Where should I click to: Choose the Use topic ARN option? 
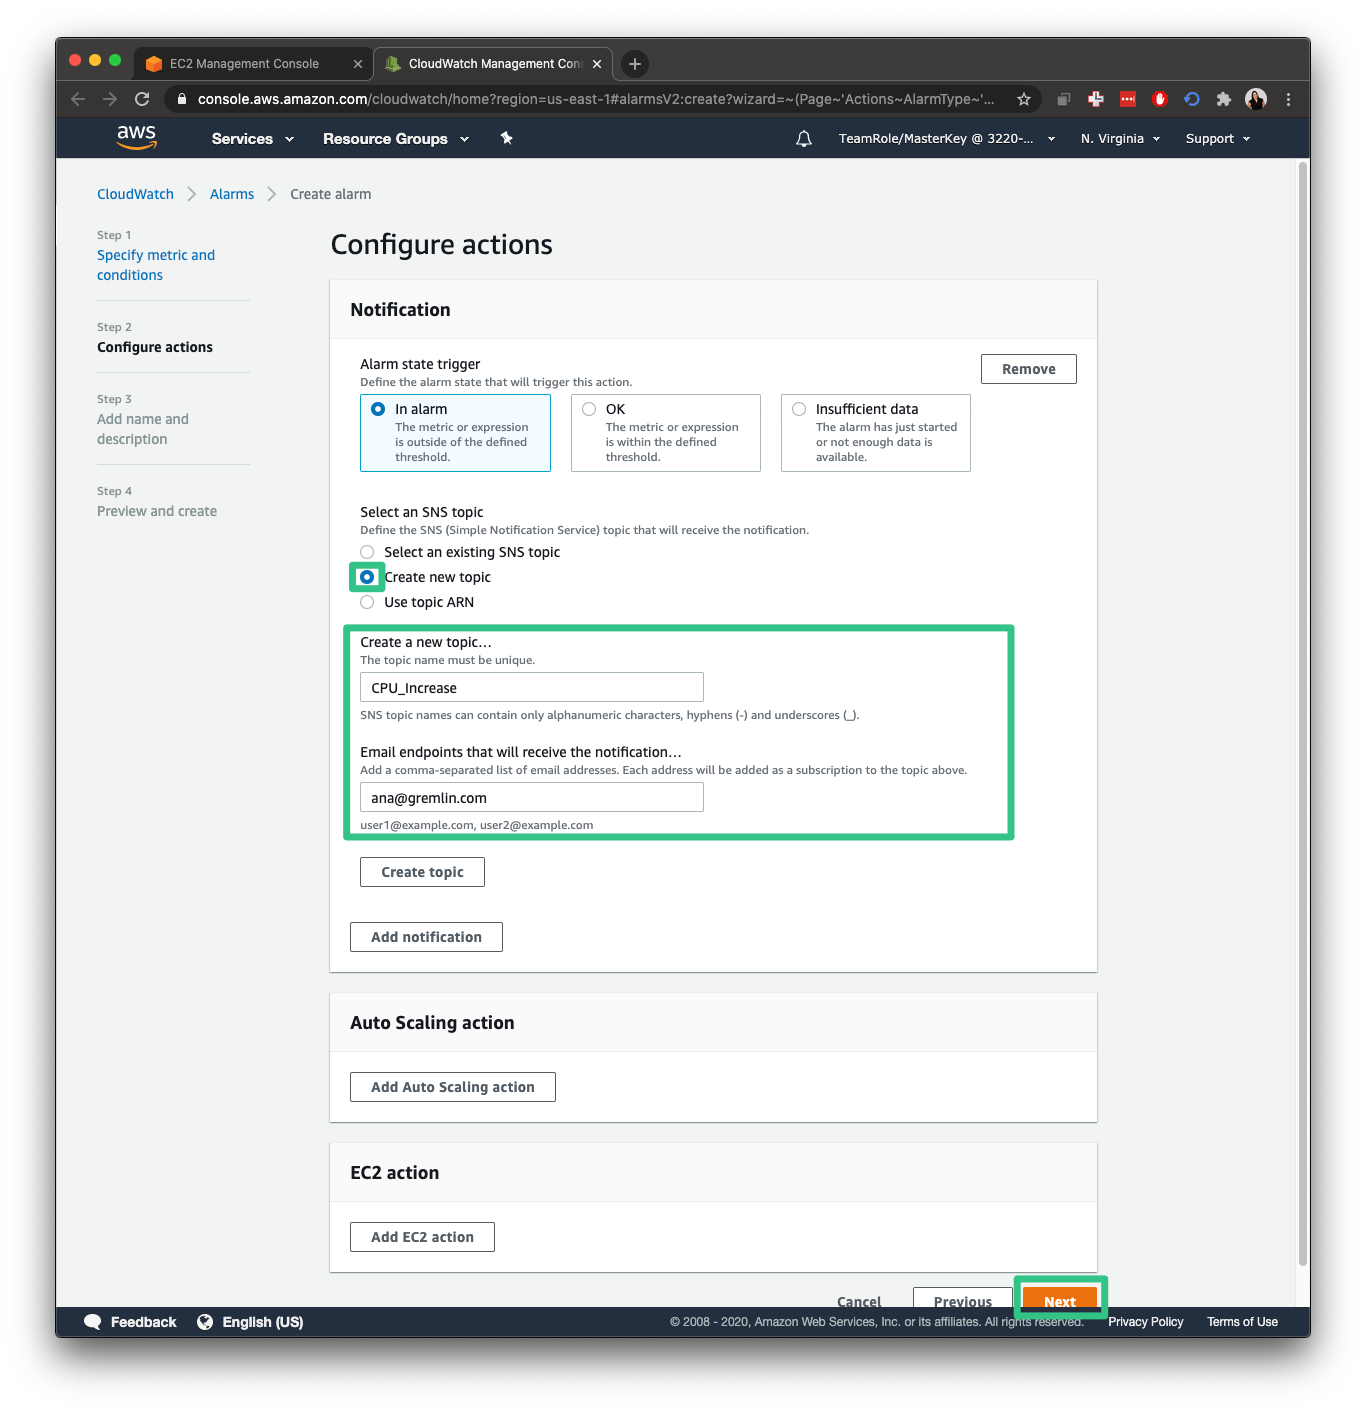point(367,602)
